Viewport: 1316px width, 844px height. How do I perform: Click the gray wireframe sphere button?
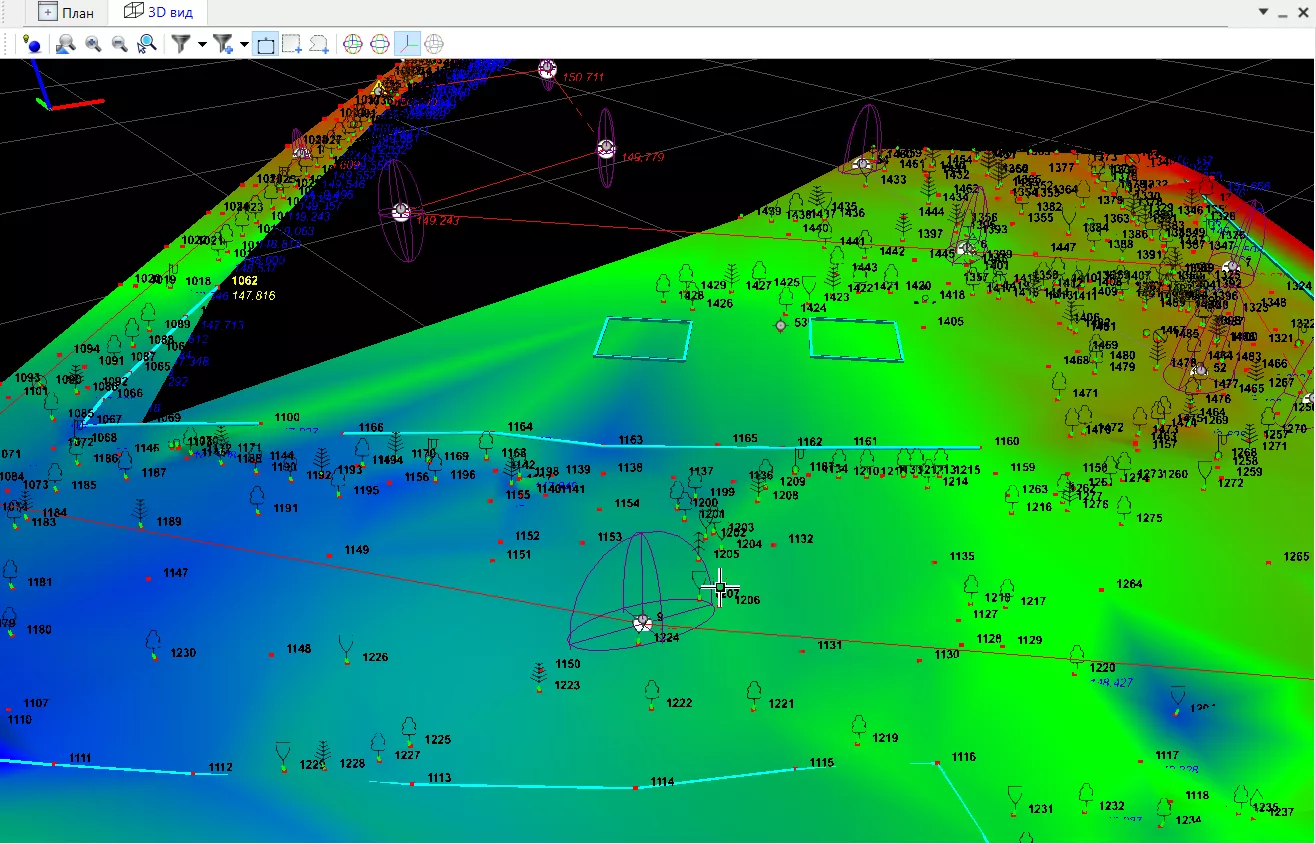[434, 44]
